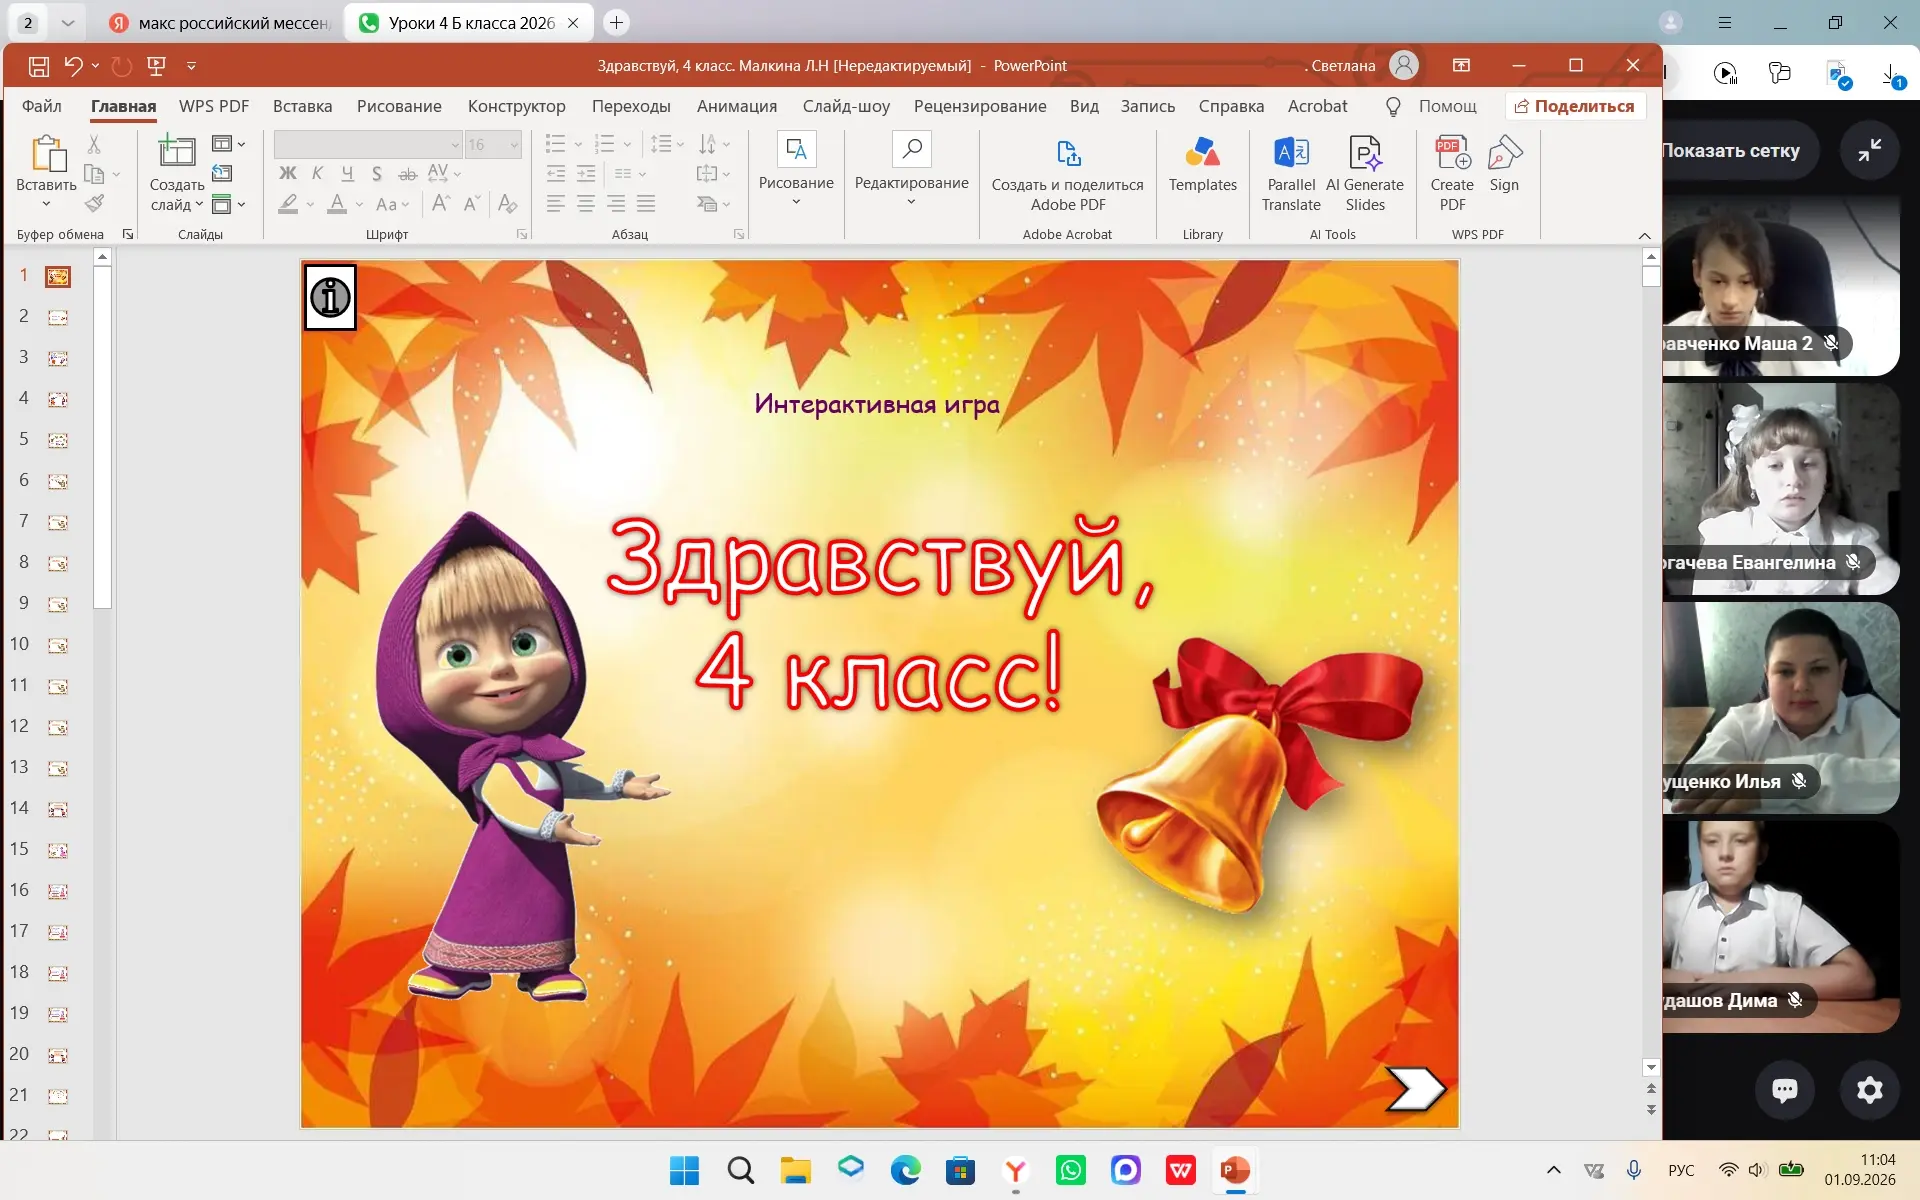Click the Windows Start button

[x=684, y=1170]
